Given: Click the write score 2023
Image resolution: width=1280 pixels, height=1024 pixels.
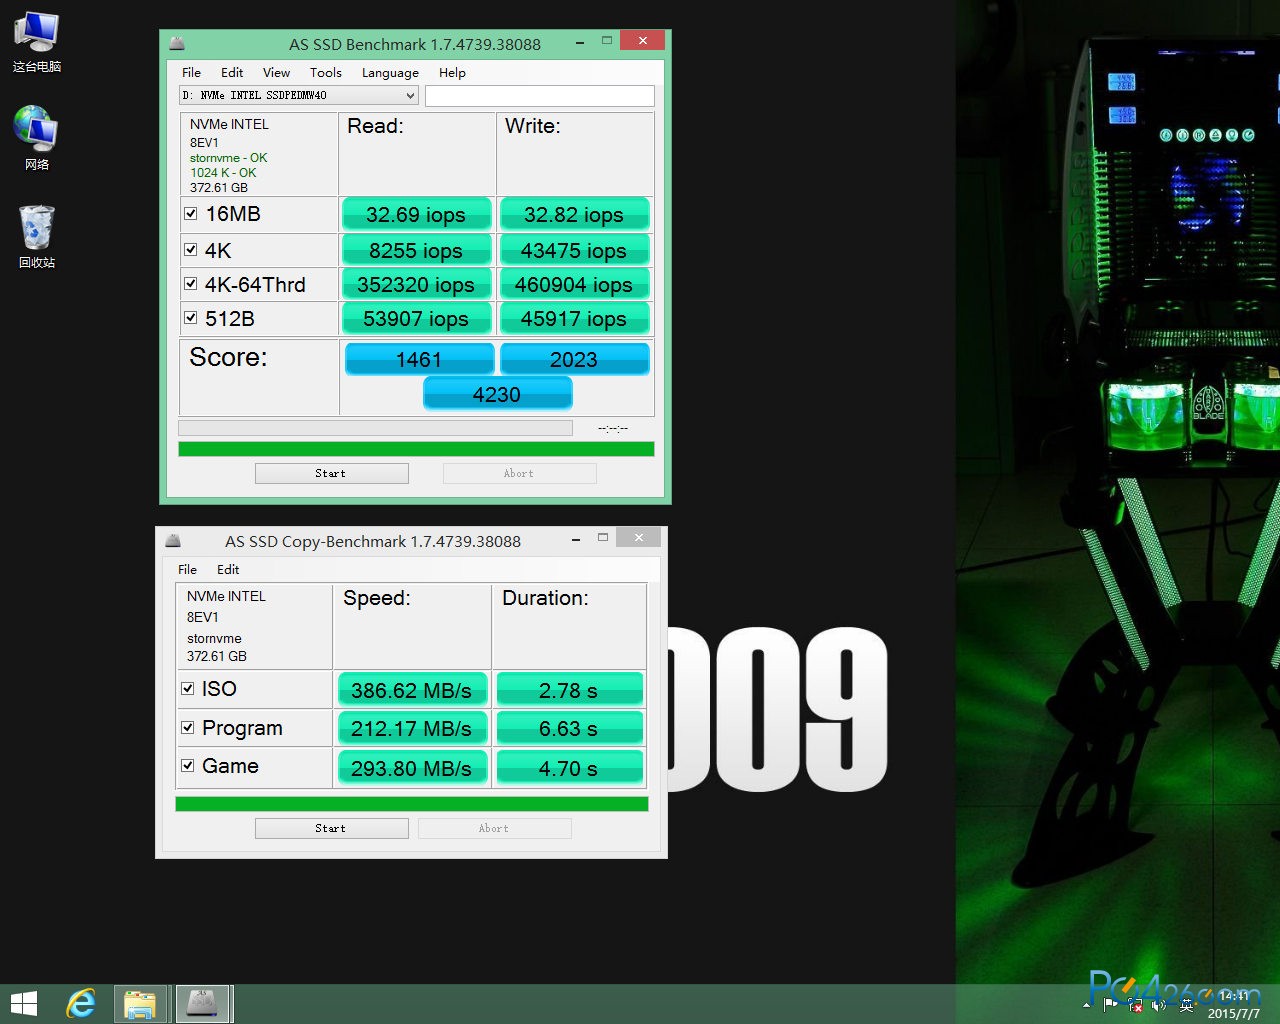Looking at the screenshot, I should [x=574, y=359].
